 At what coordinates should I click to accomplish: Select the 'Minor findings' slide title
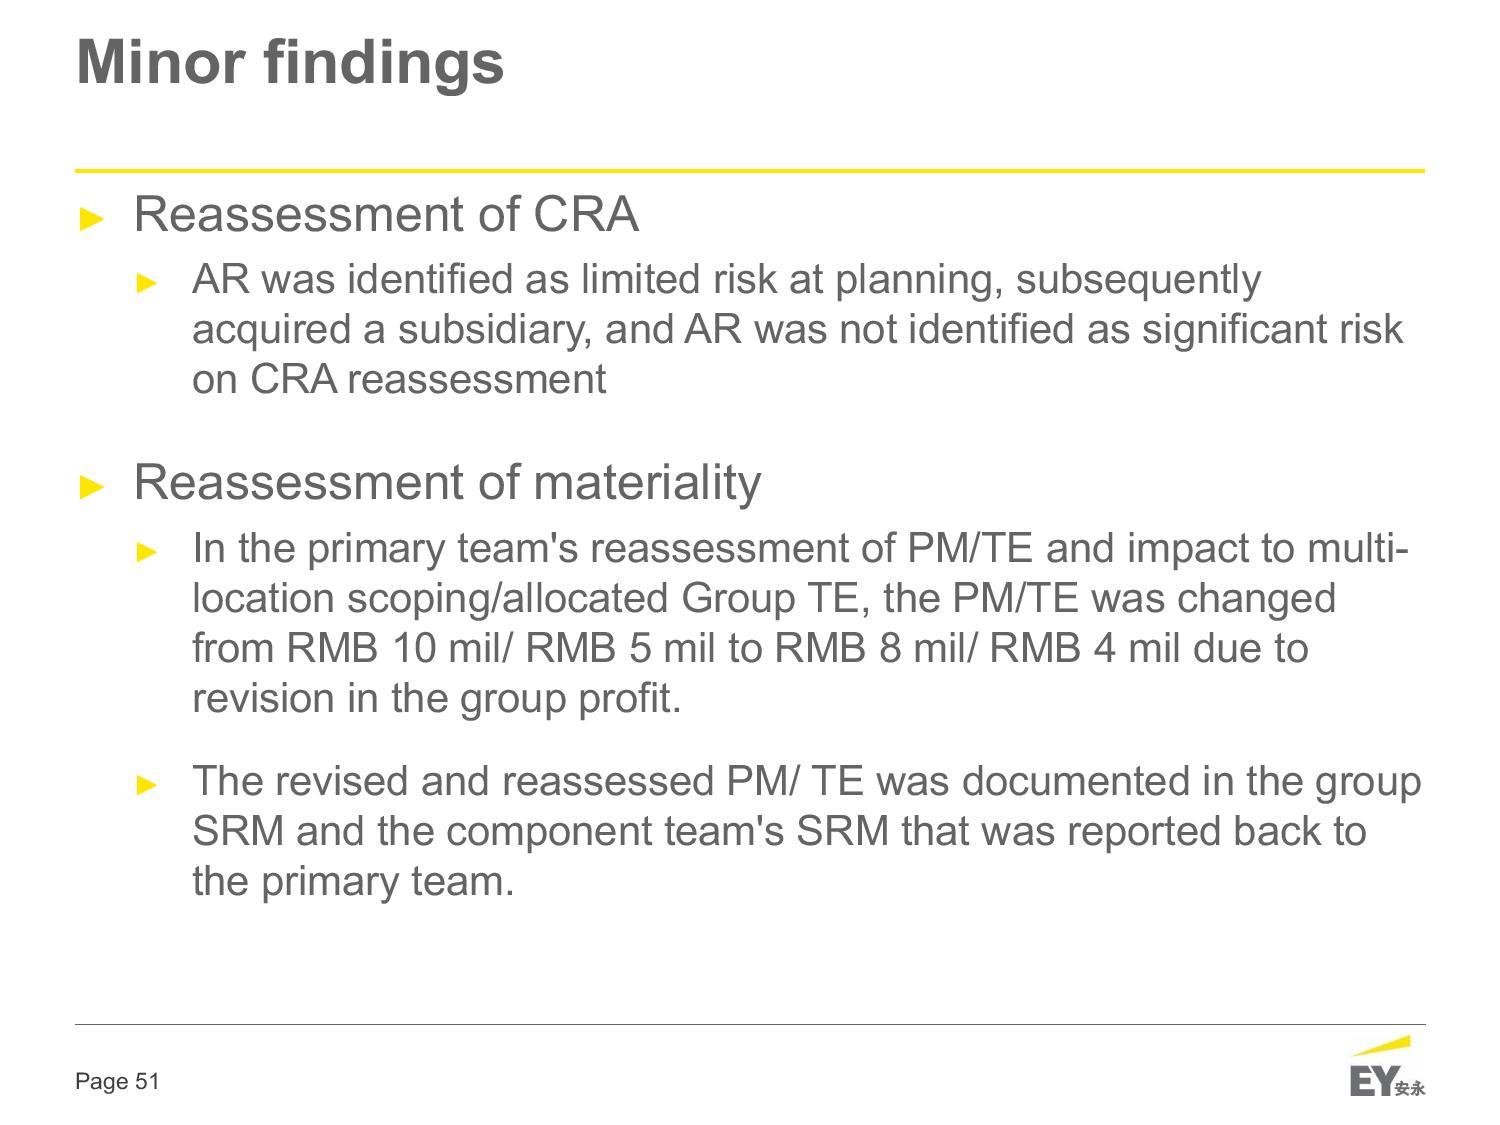tap(290, 62)
